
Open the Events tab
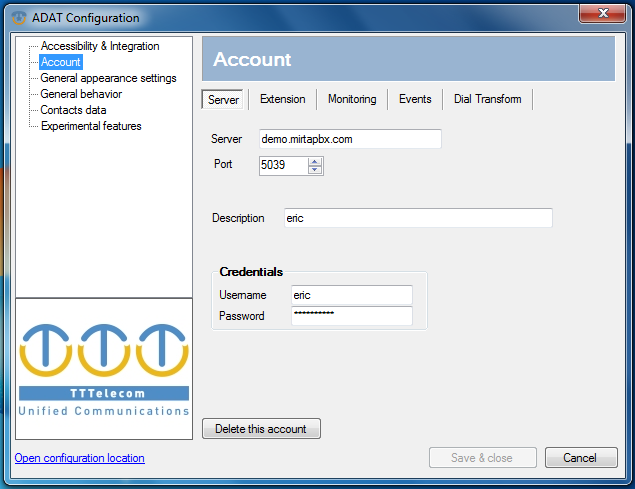click(415, 99)
